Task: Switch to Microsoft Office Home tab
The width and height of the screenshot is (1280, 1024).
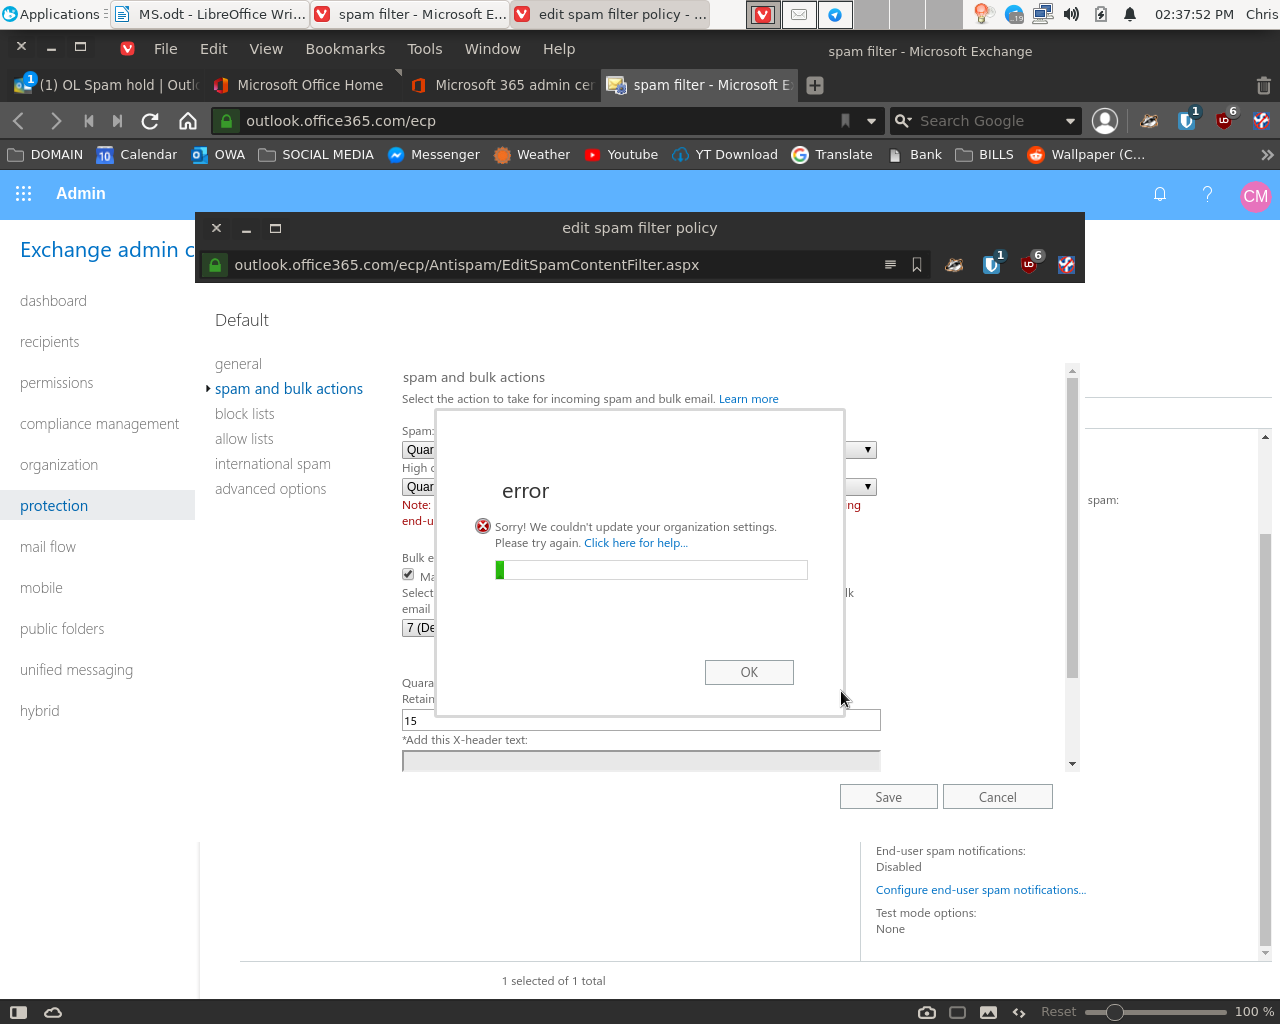Action: pyautogui.click(x=302, y=85)
